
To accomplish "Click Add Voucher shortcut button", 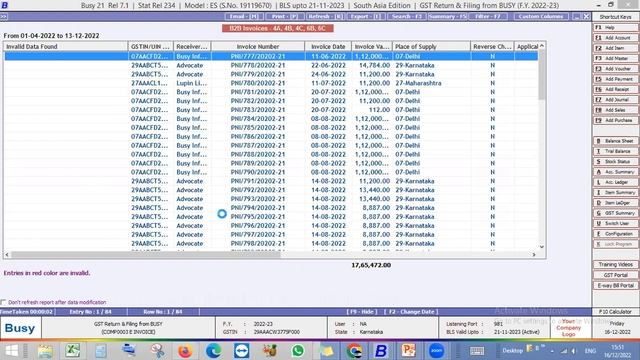I will (x=616, y=69).
